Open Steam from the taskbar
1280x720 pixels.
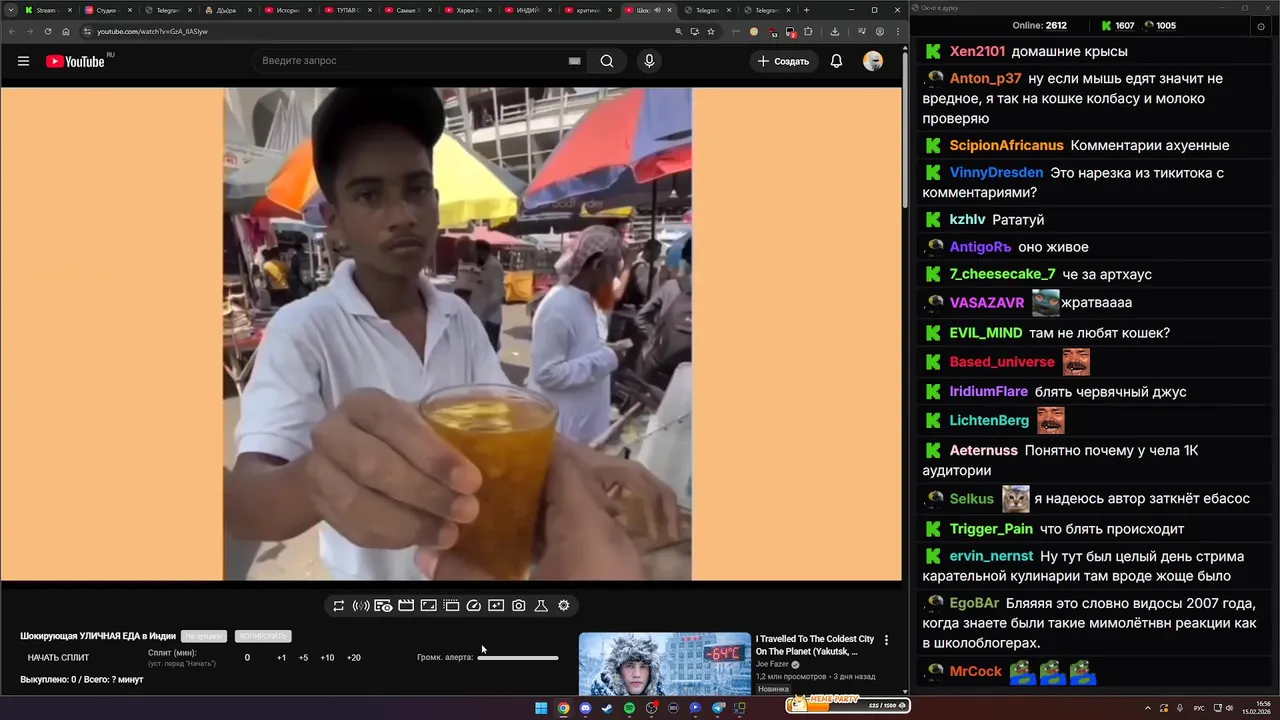(x=607, y=708)
